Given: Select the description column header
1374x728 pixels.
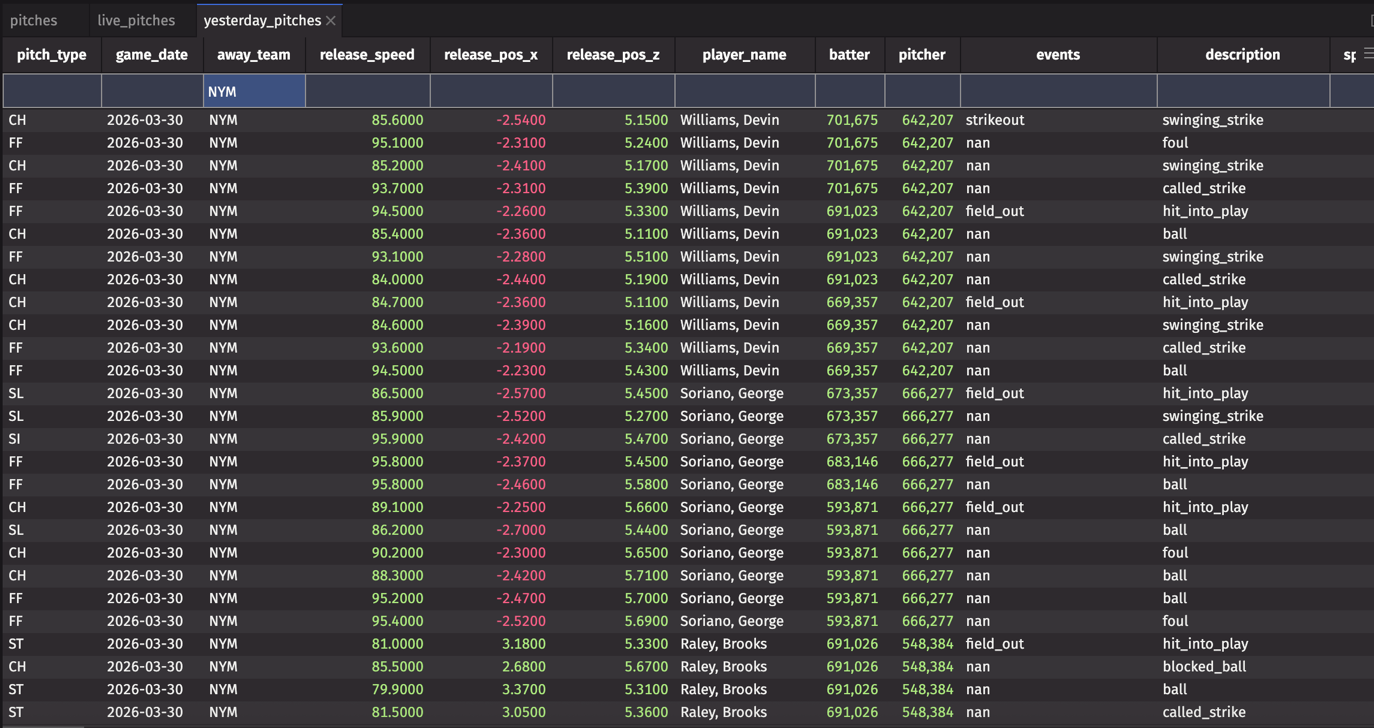Looking at the screenshot, I should click(1242, 55).
